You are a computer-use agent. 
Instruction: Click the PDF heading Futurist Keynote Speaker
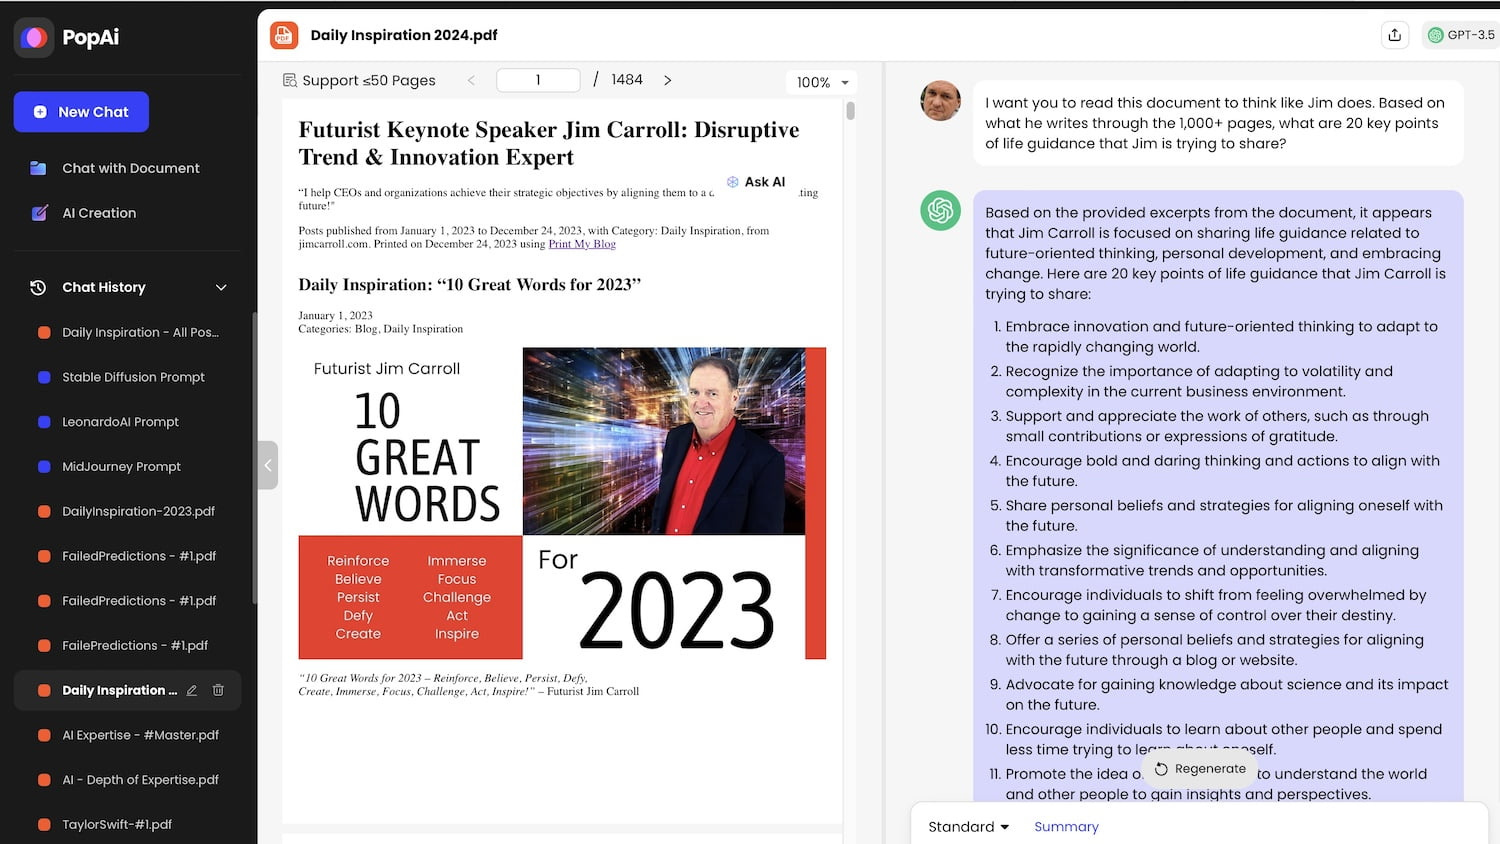(549, 143)
